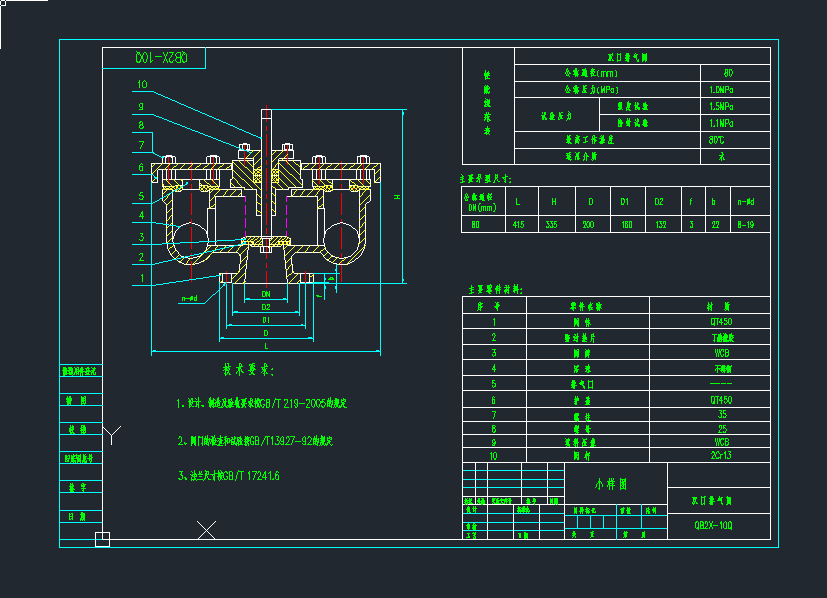Select the vertical H dimension label
Image resolution: width=827 pixels, height=598 pixels.
click(396, 198)
